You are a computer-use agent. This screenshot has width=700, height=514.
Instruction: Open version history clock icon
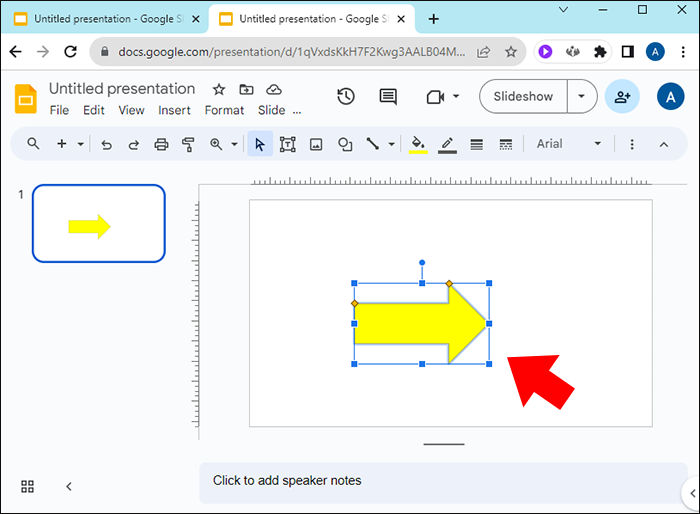point(346,96)
